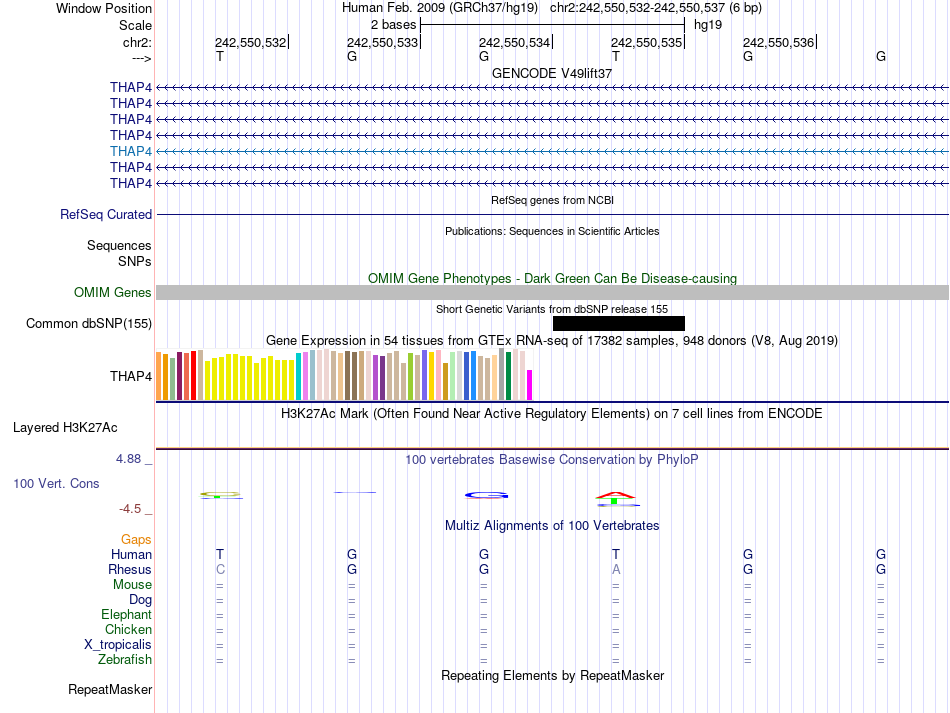950x713 pixels.
Task: Select the Human alignment row label
Action: point(131,554)
